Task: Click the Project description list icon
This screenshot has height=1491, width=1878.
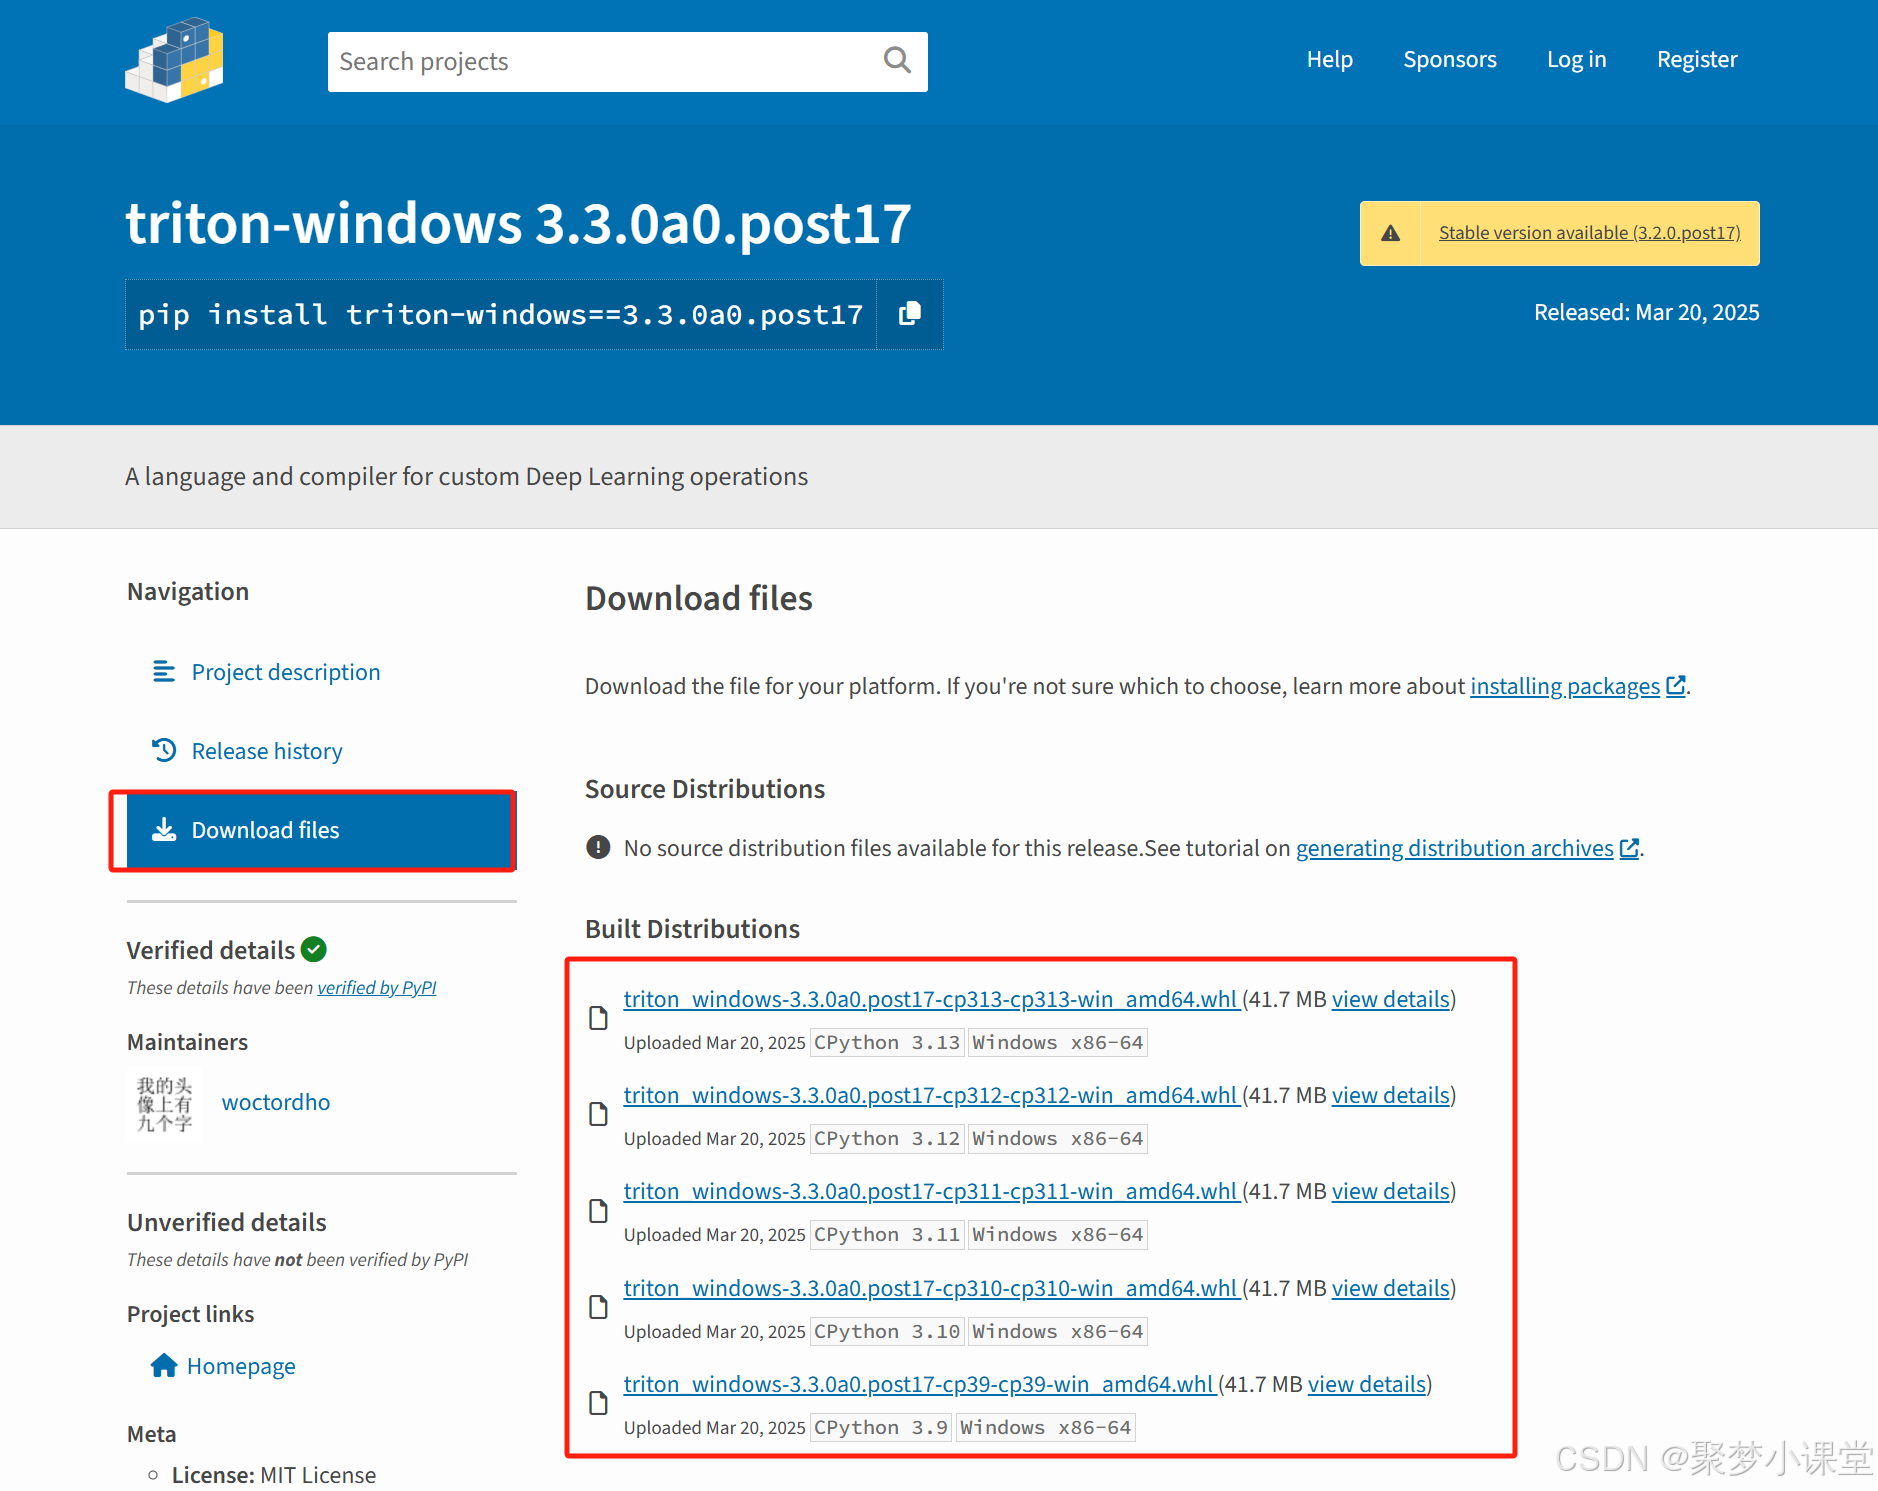Action: pyautogui.click(x=164, y=671)
